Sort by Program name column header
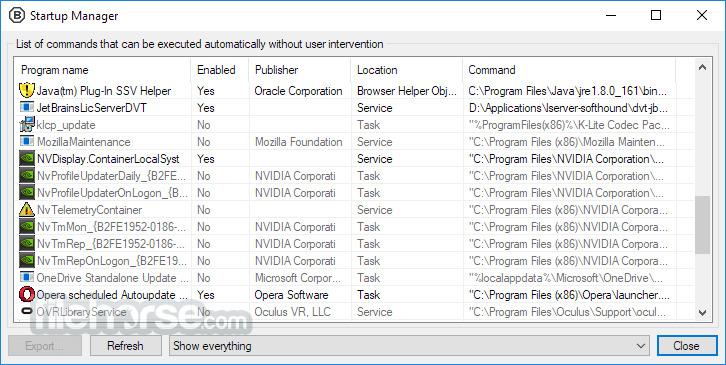This screenshot has height=365, width=726. [x=102, y=70]
